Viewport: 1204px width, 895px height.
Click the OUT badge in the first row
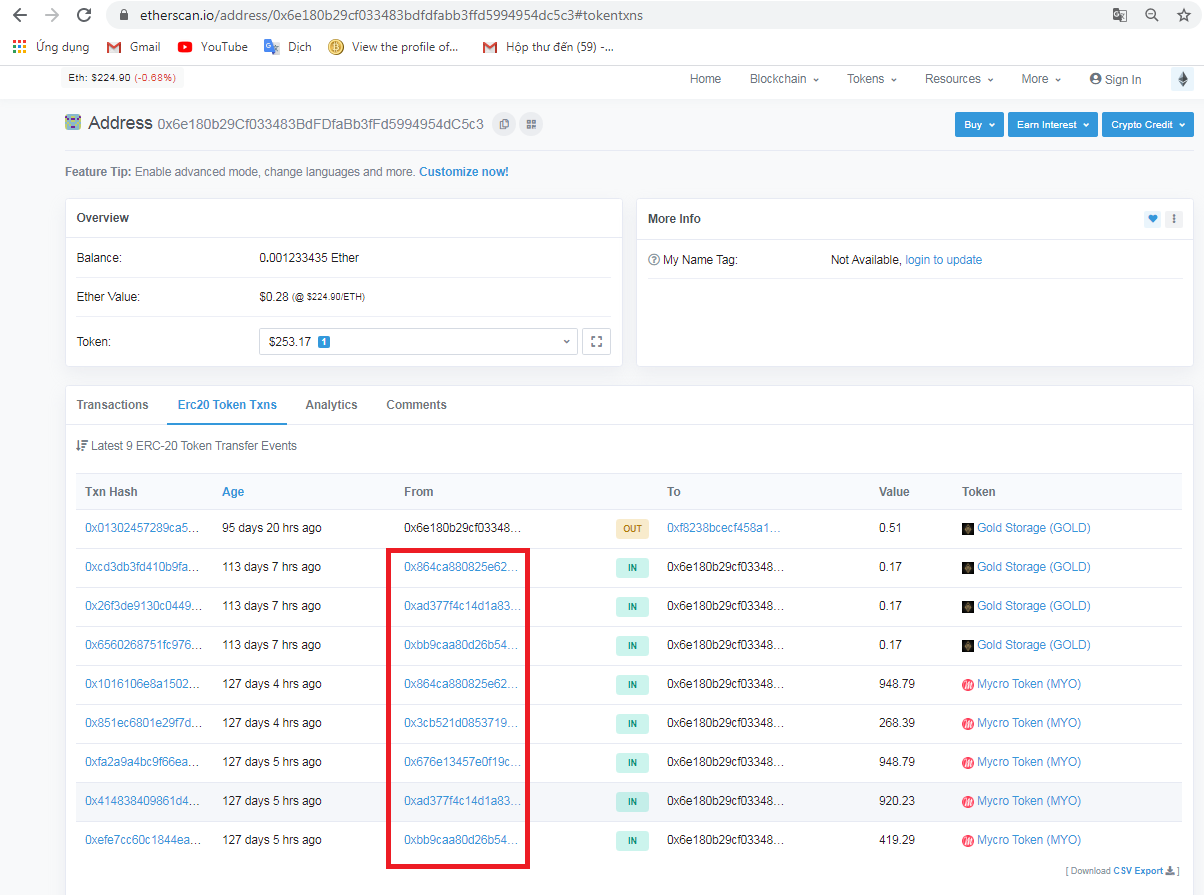(632, 529)
